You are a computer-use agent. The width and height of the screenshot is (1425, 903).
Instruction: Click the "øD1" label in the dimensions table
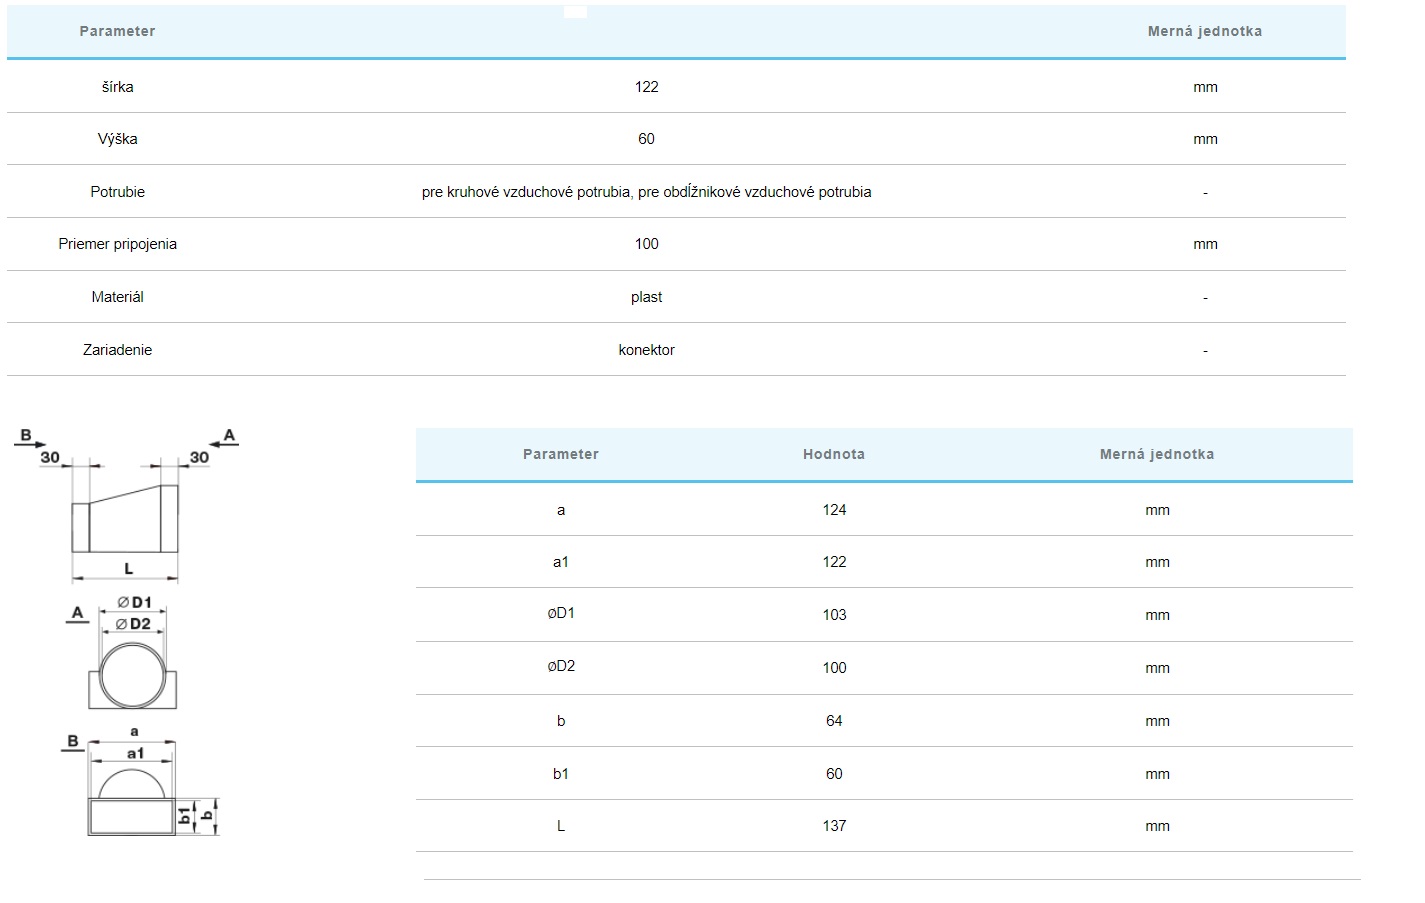point(560,614)
